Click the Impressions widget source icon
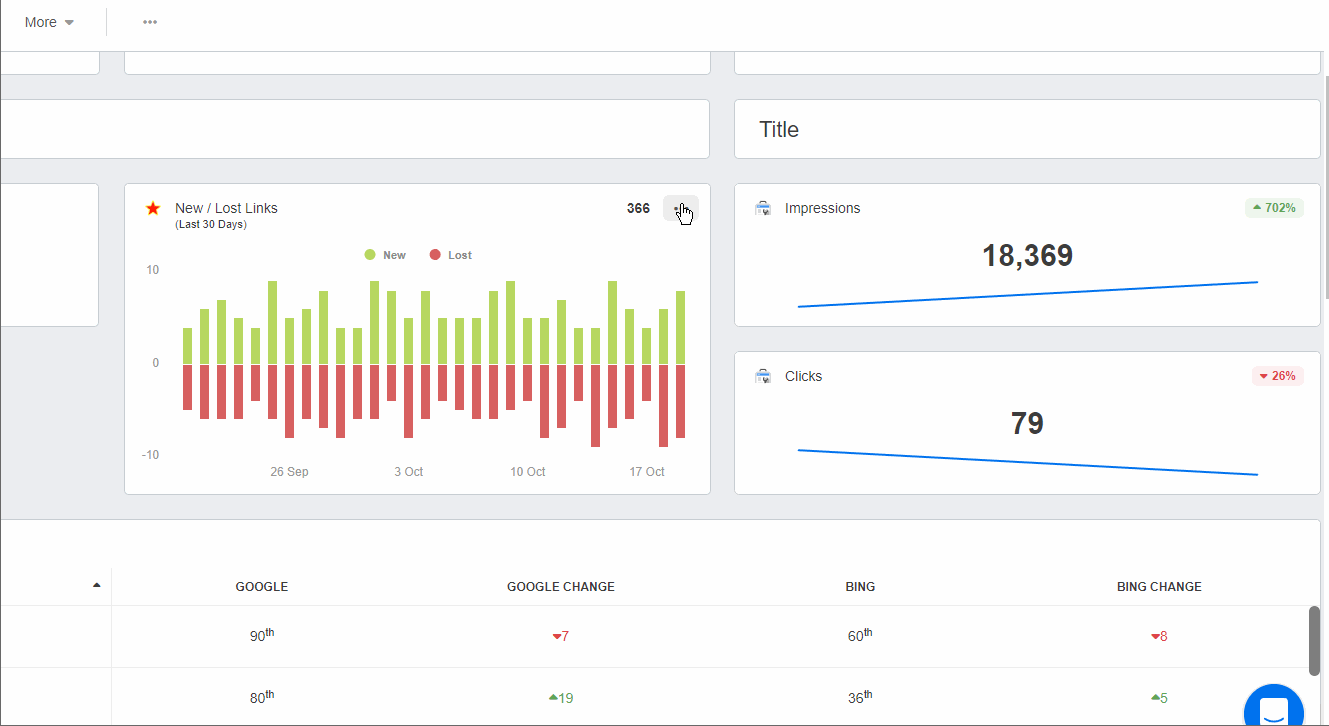 pyautogui.click(x=763, y=208)
